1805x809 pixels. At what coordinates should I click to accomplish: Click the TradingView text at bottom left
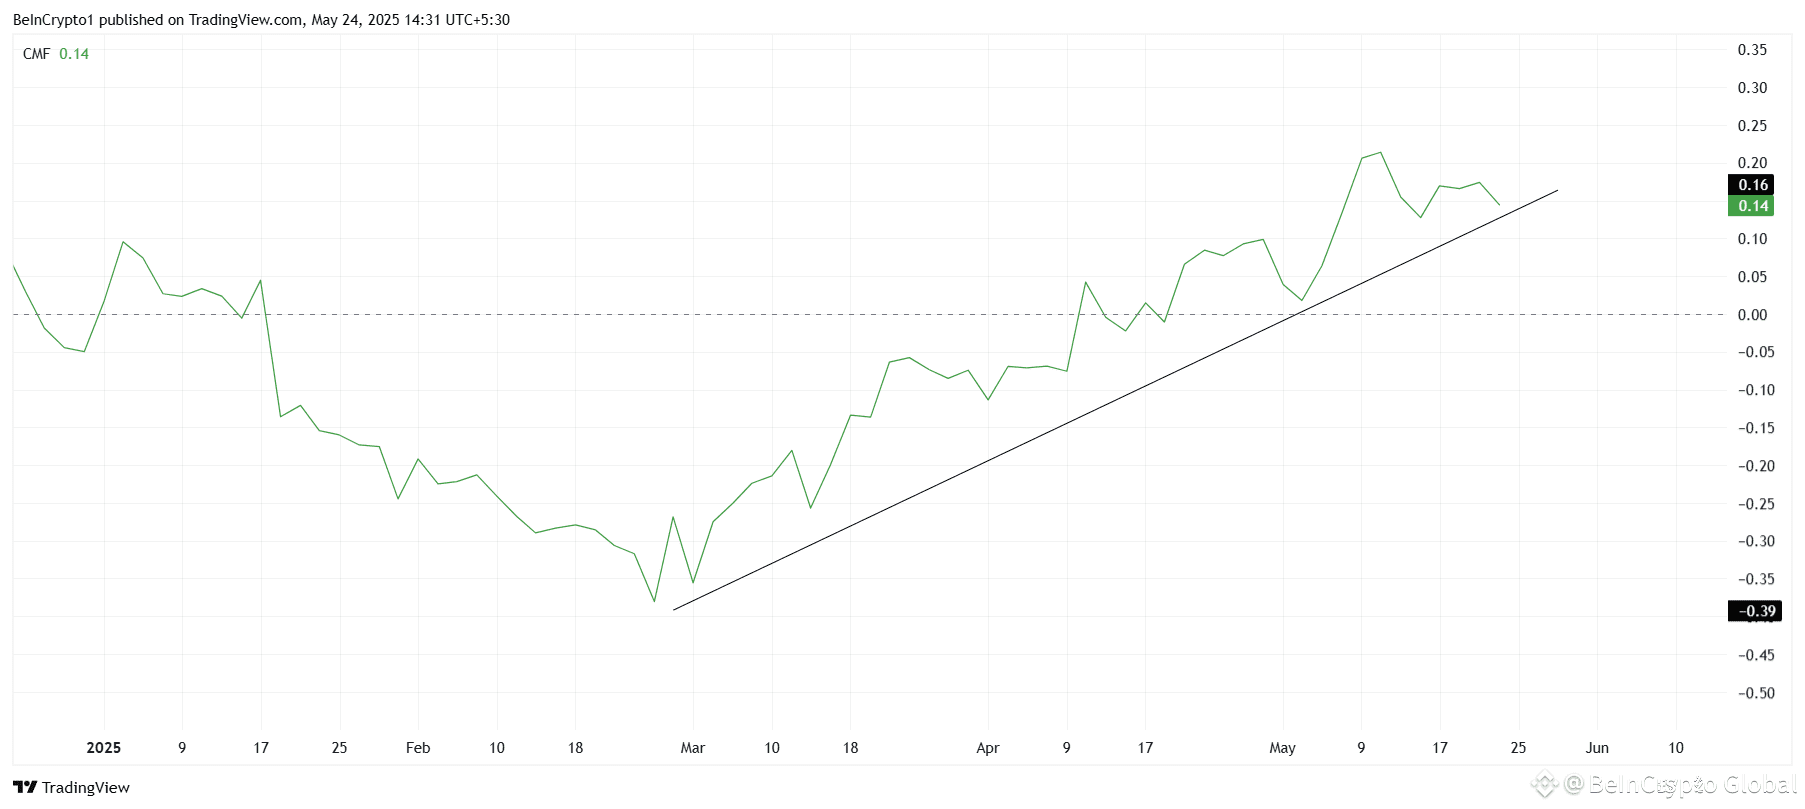tap(86, 788)
